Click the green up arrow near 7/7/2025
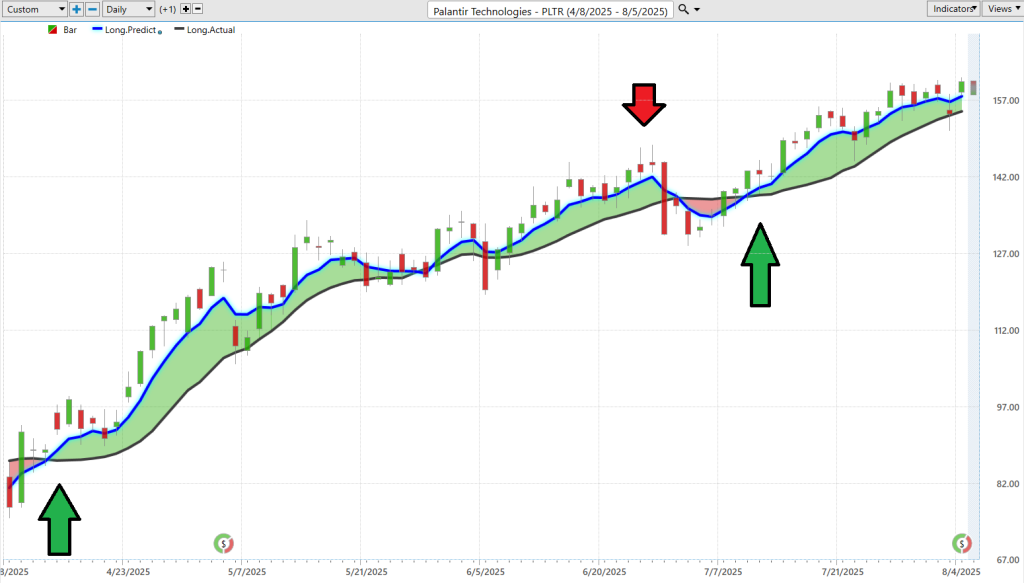Viewport: 1024px width, 583px height. tap(760, 265)
